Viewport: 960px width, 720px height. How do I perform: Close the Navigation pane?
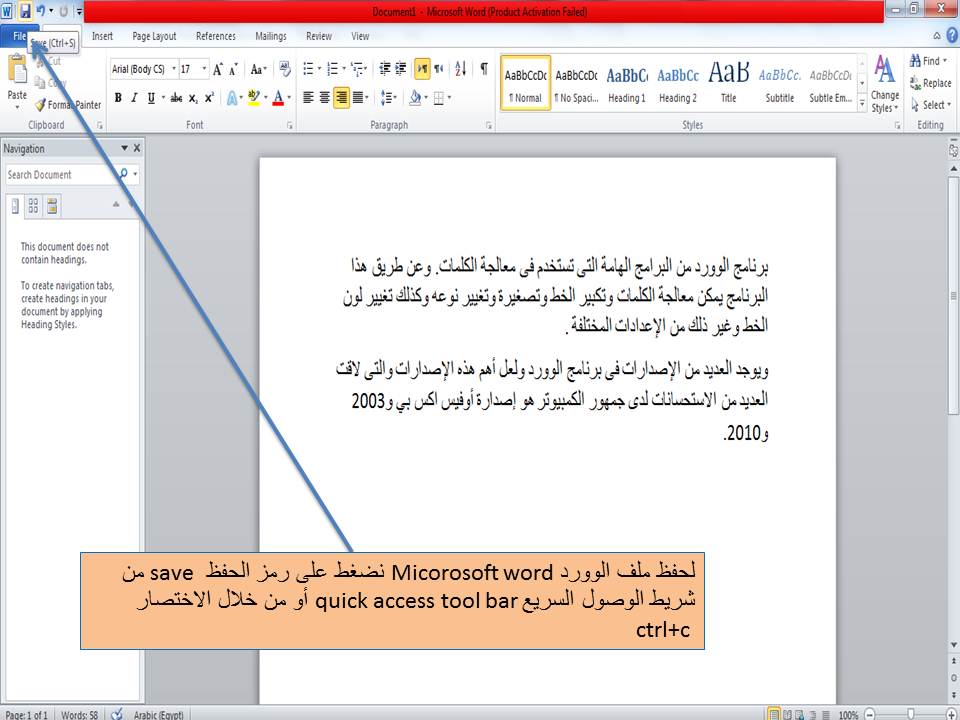pos(137,148)
